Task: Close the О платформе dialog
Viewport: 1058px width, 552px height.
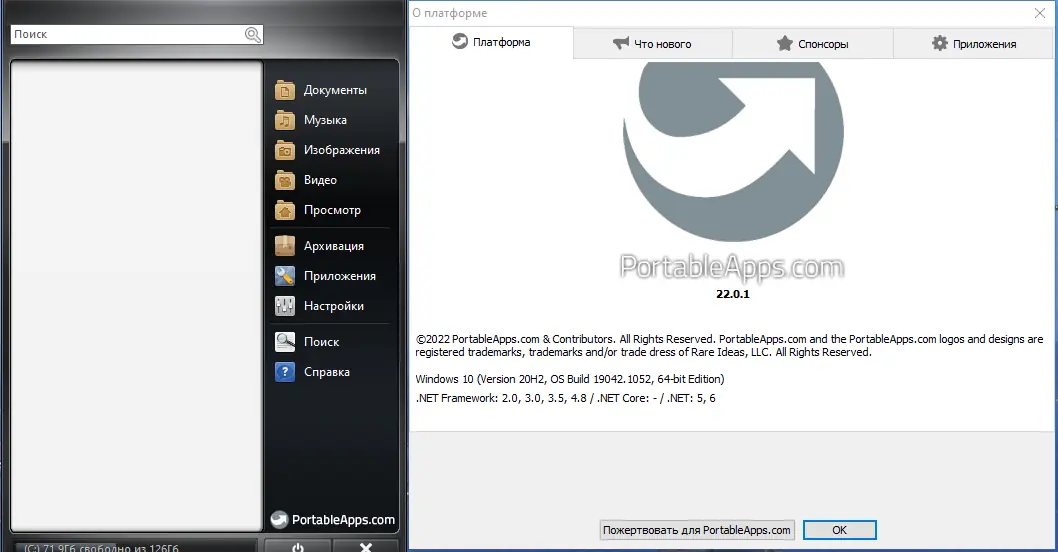Action: (1040, 13)
